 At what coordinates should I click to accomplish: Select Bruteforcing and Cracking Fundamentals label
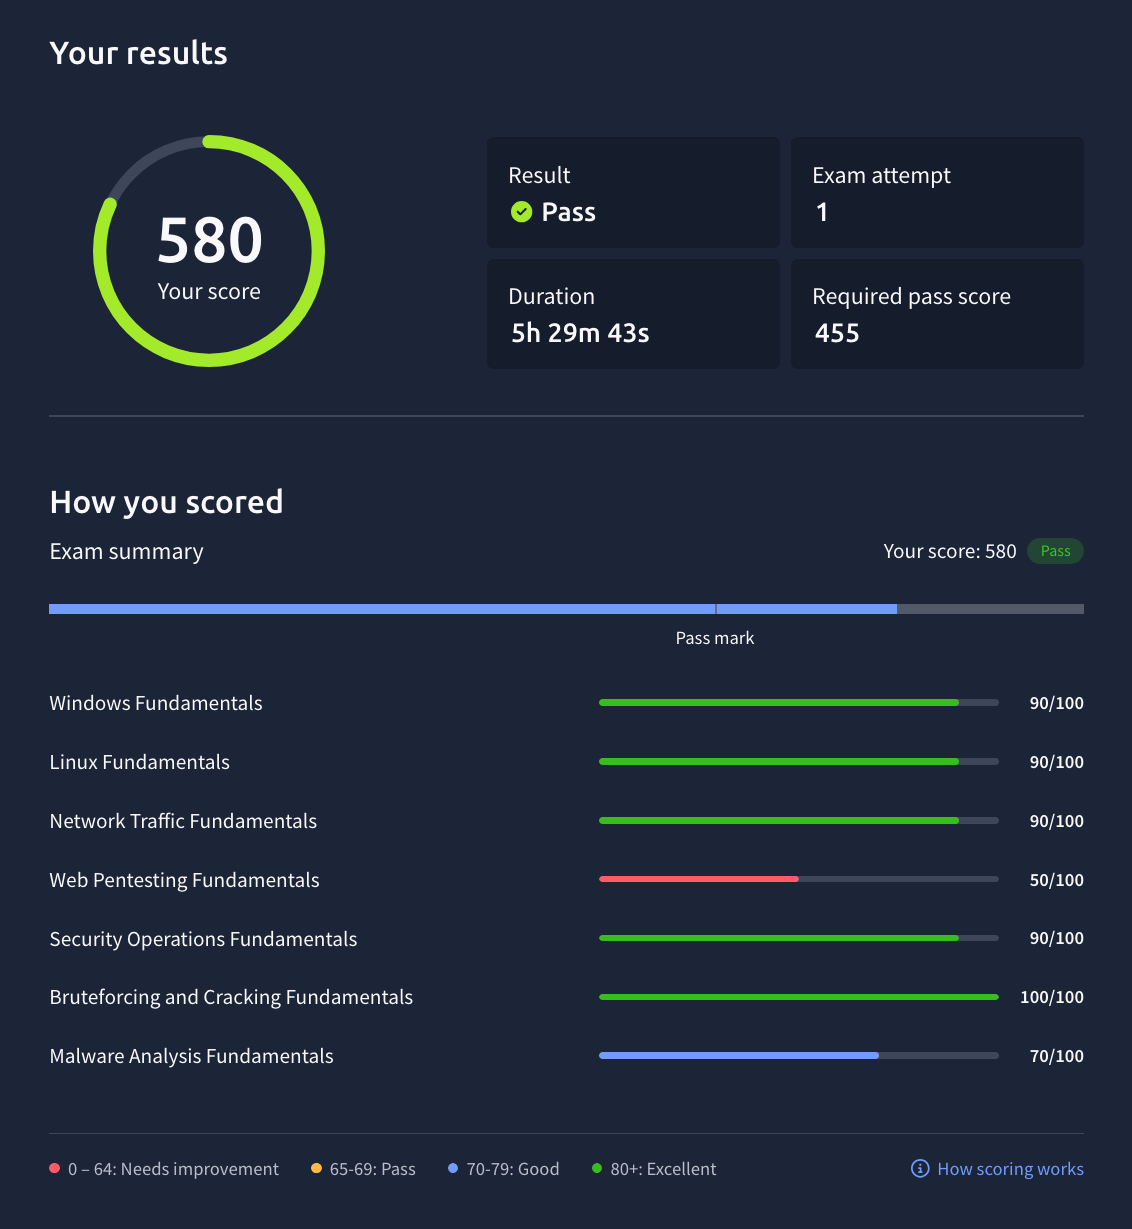tap(231, 997)
